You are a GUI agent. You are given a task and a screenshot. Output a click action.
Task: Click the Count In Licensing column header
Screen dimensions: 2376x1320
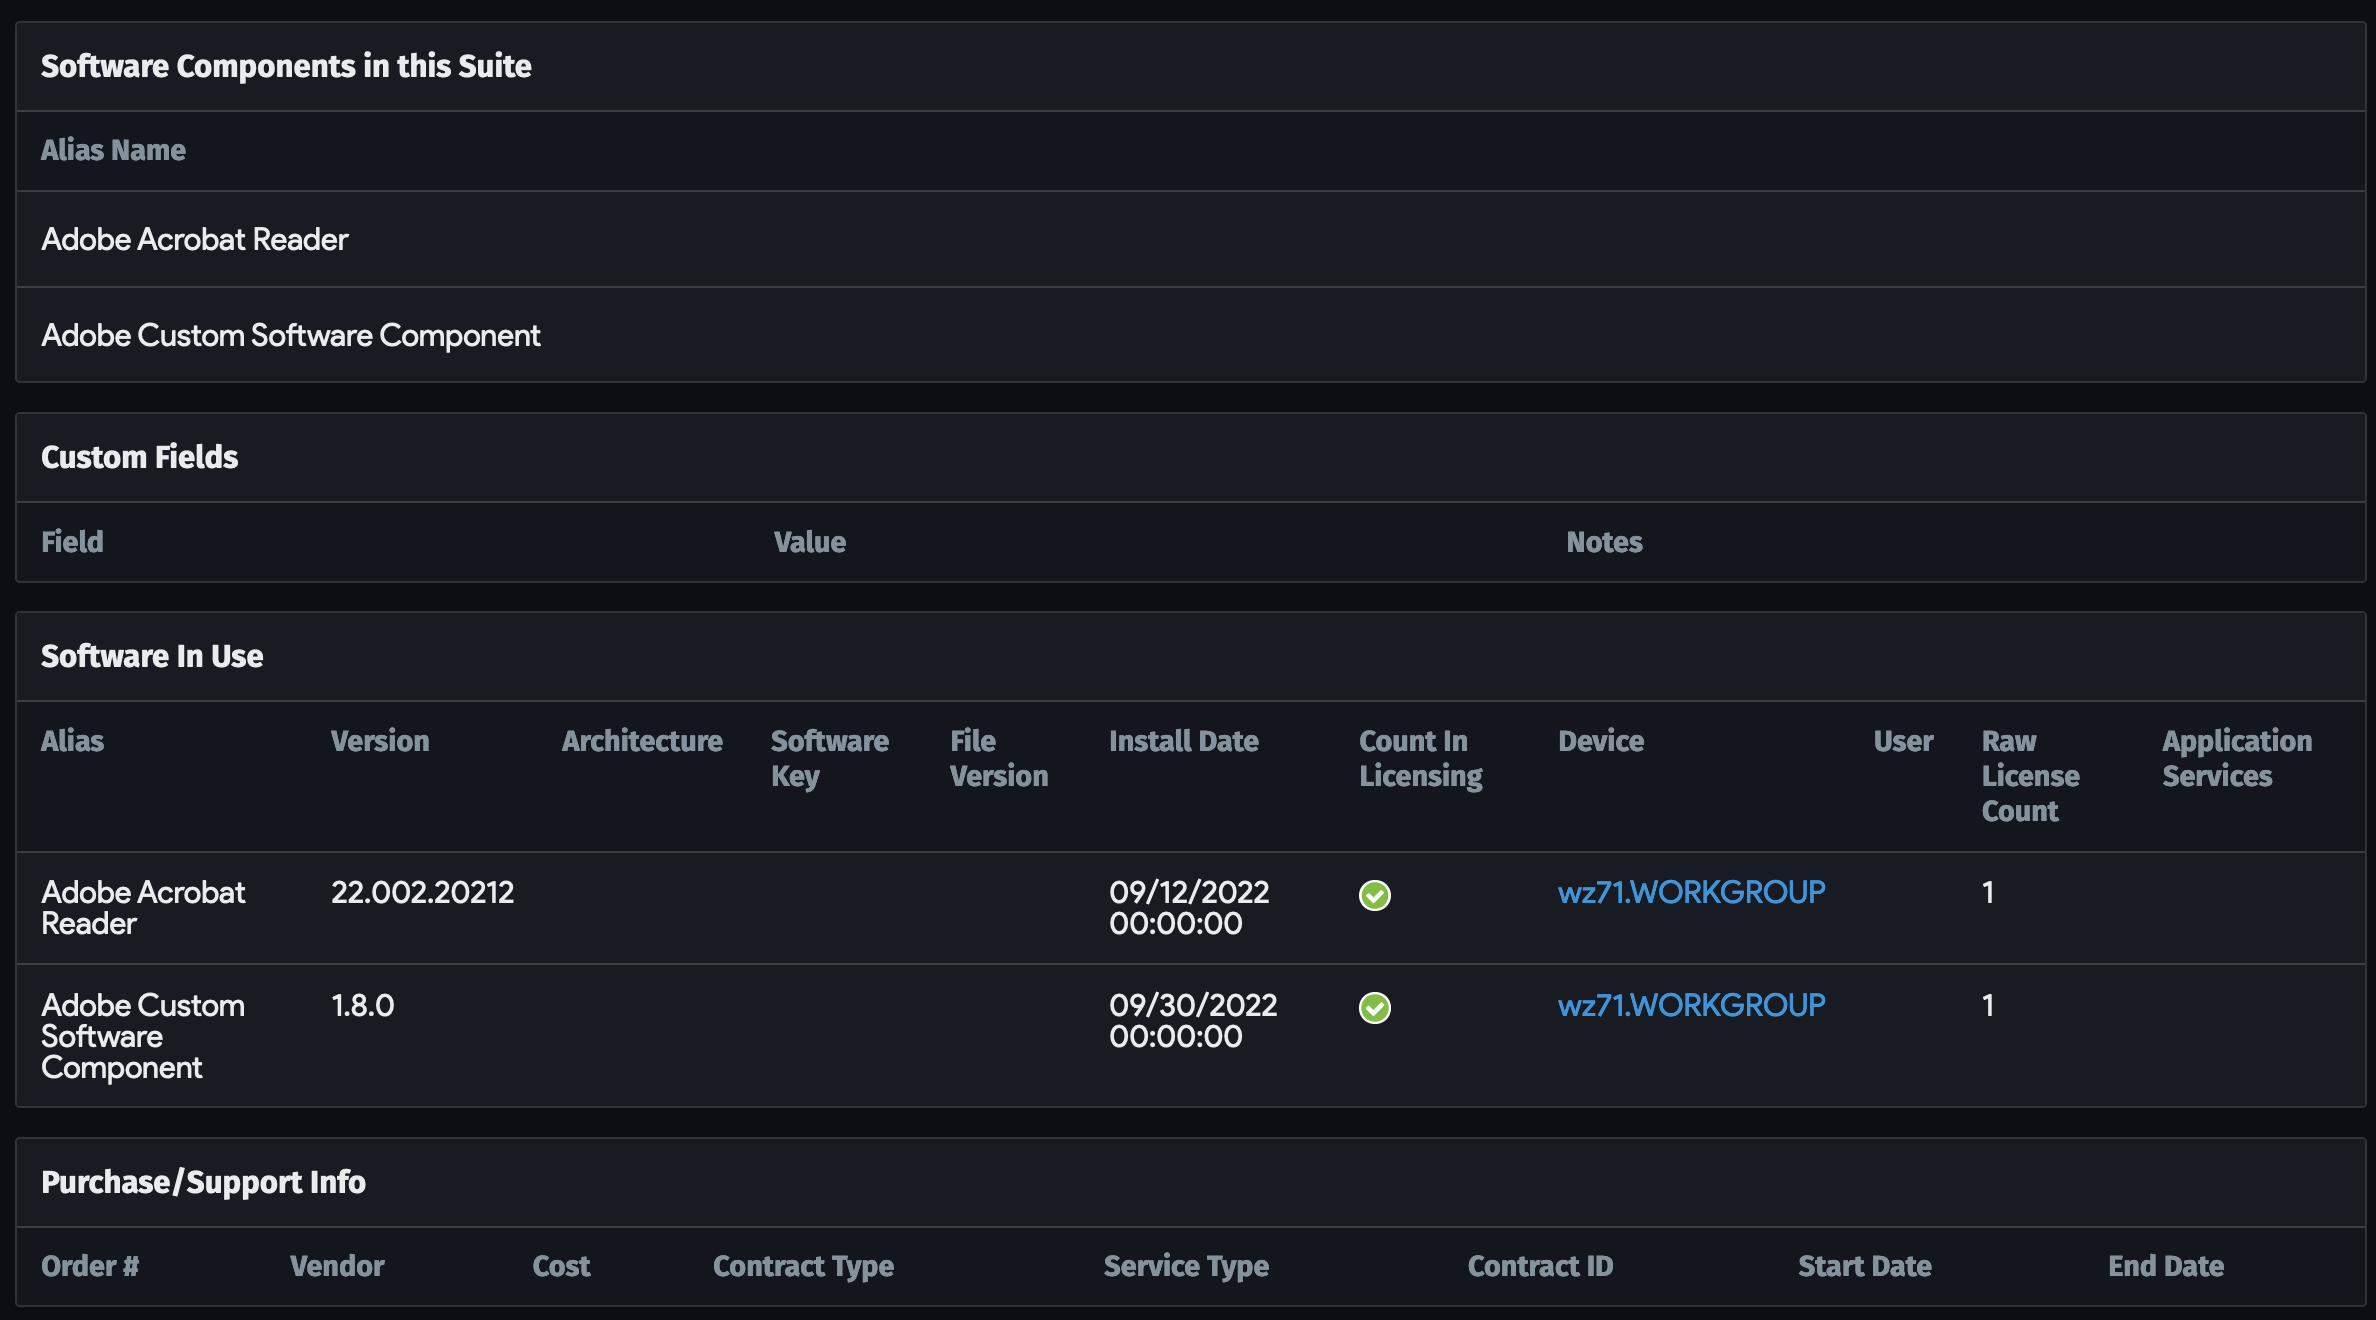(1420, 758)
